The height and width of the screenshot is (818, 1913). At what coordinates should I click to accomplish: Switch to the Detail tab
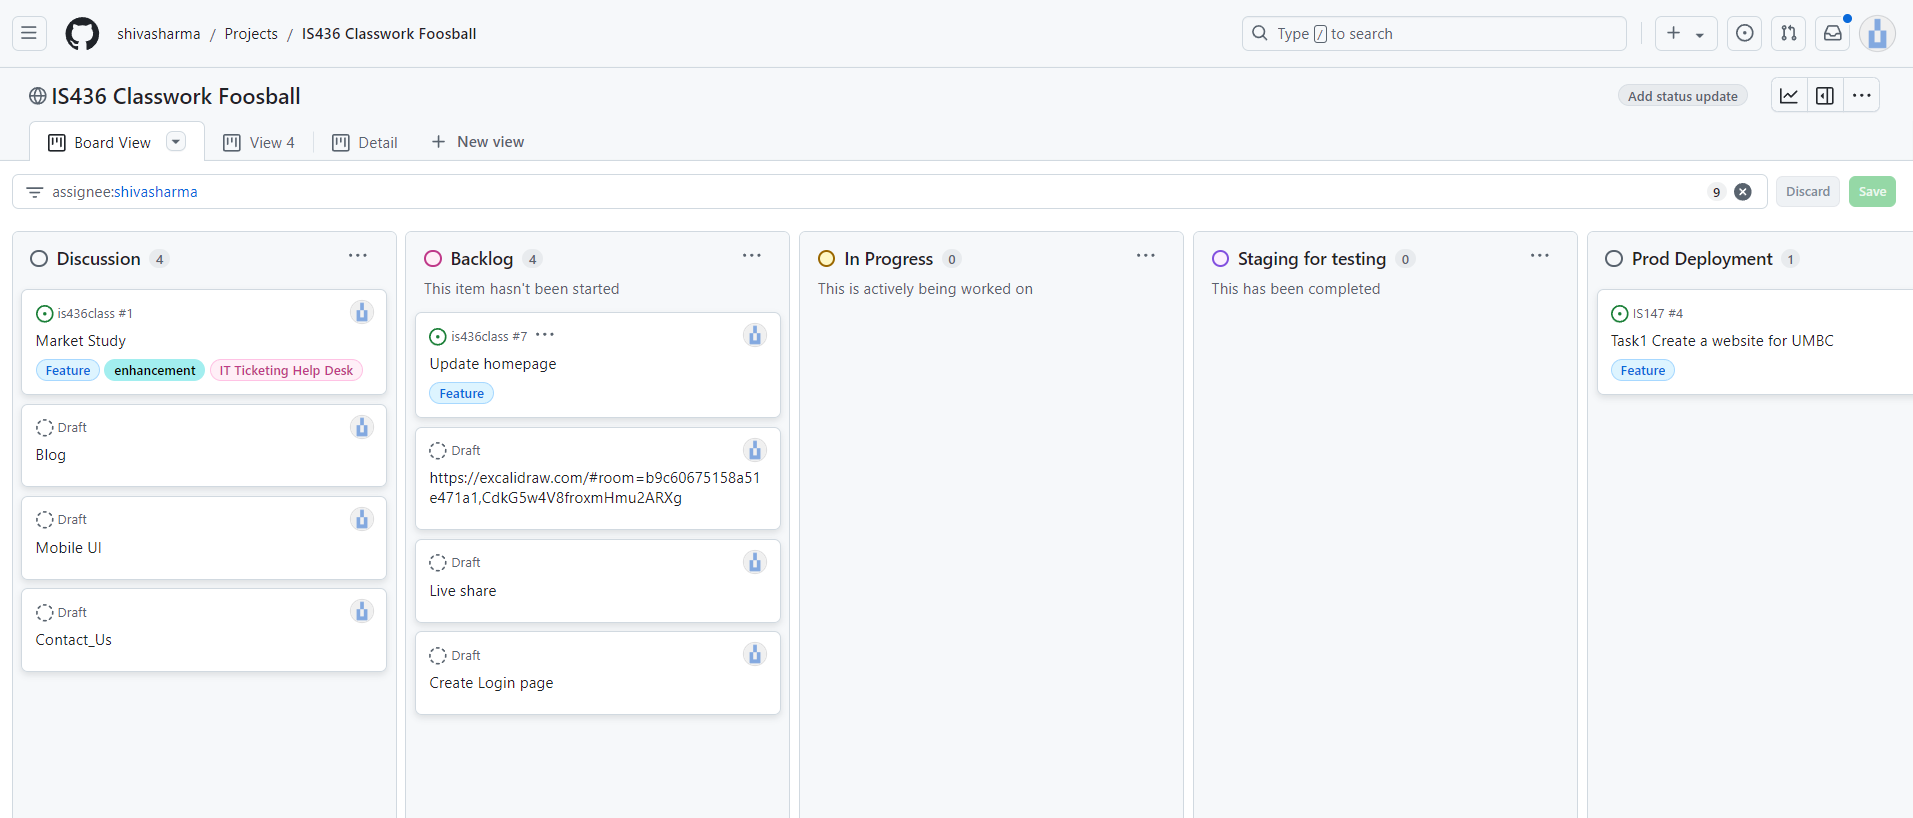pyautogui.click(x=365, y=143)
